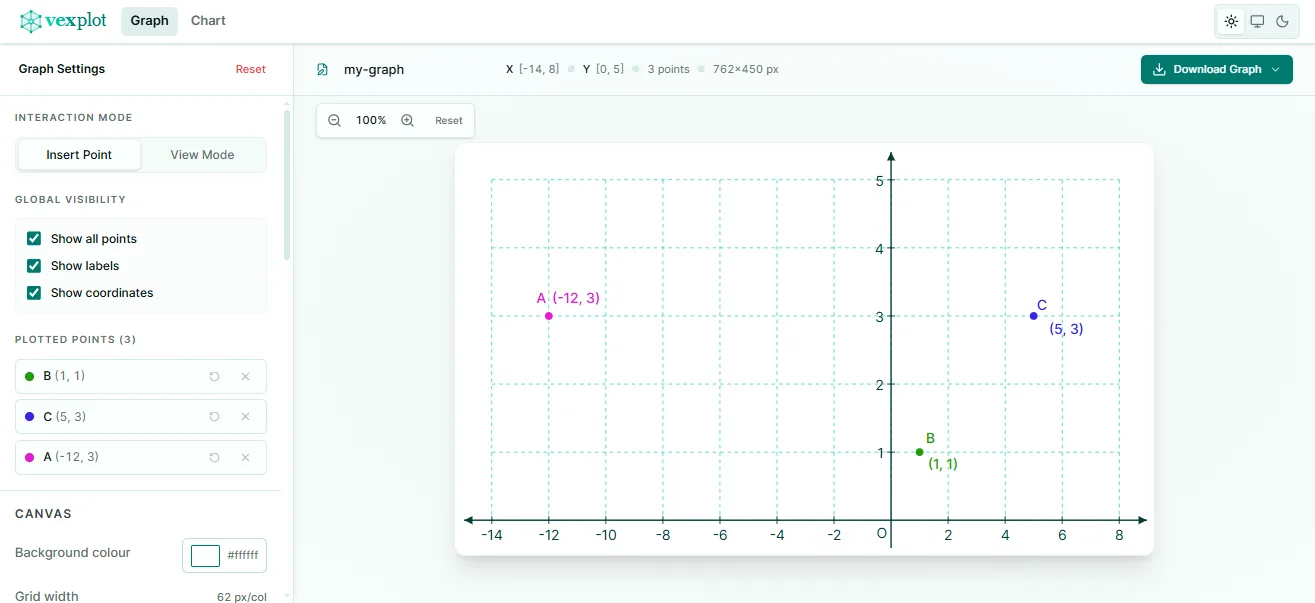The width and height of the screenshot is (1315, 603).
Task: Remove point C with its X icon
Action: pyautogui.click(x=245, y=416)
